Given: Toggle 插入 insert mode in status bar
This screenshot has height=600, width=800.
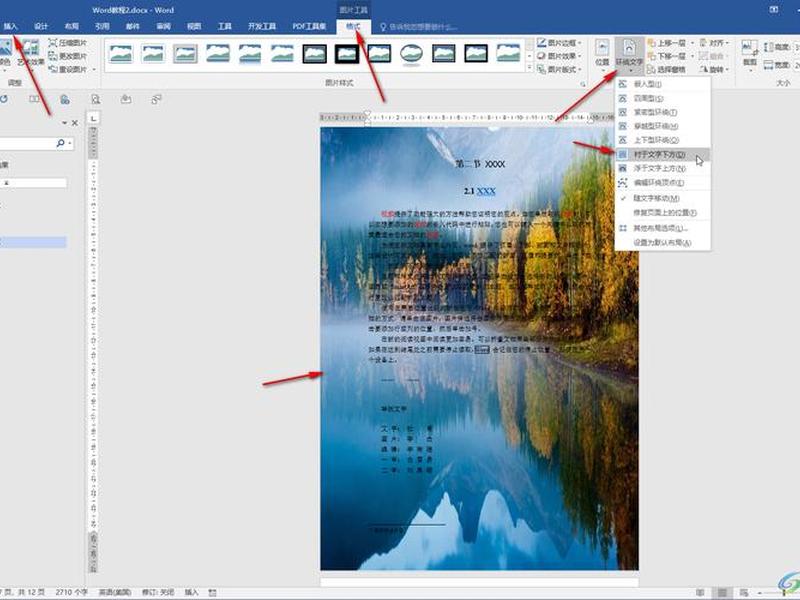Looking at the screenshot, I should (x=191, y=592).
